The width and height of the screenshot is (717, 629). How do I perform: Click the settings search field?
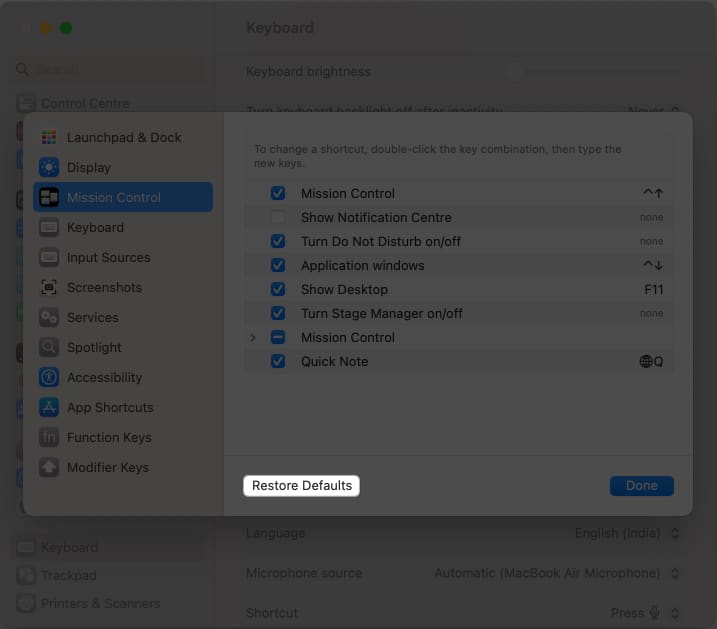110,69
